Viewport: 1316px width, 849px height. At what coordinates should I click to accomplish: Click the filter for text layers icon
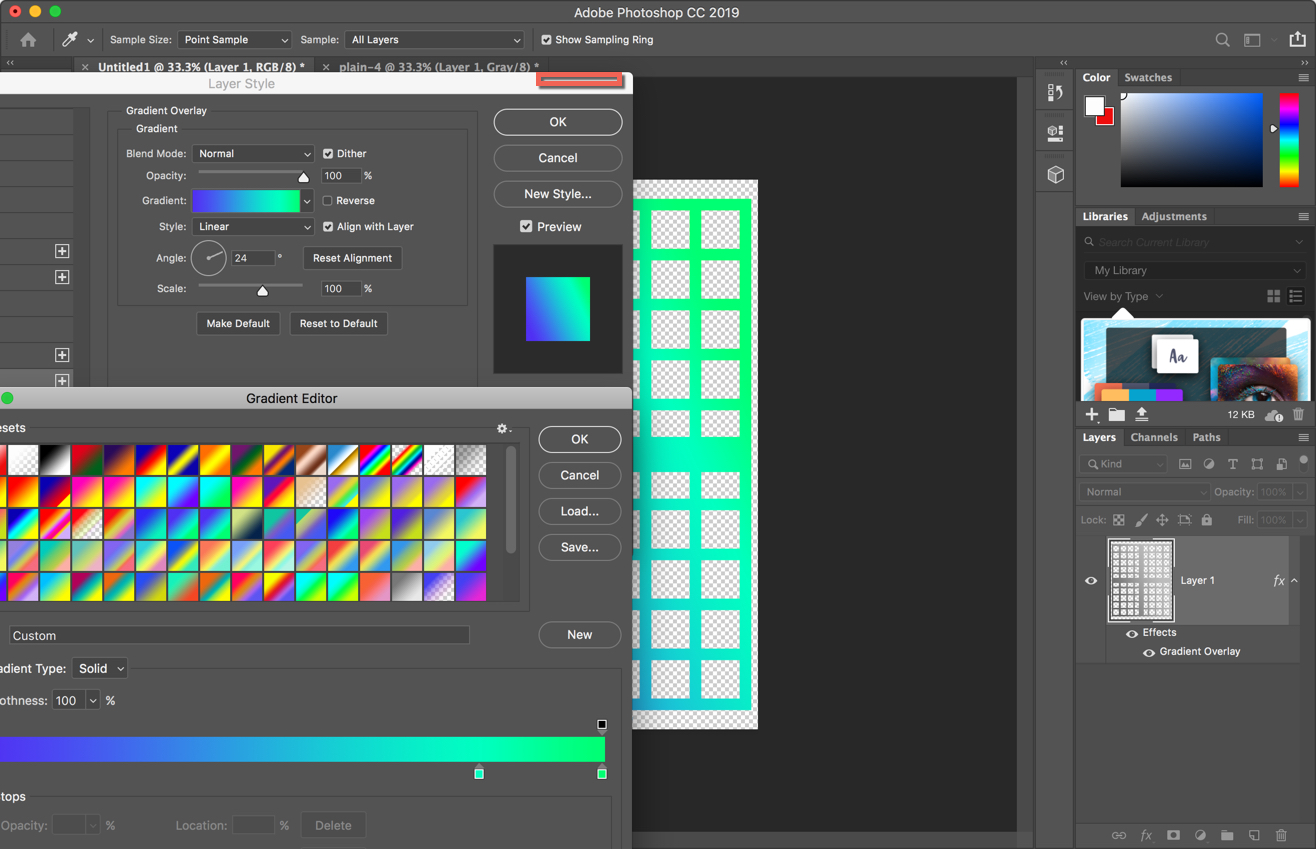point(1231,463)
